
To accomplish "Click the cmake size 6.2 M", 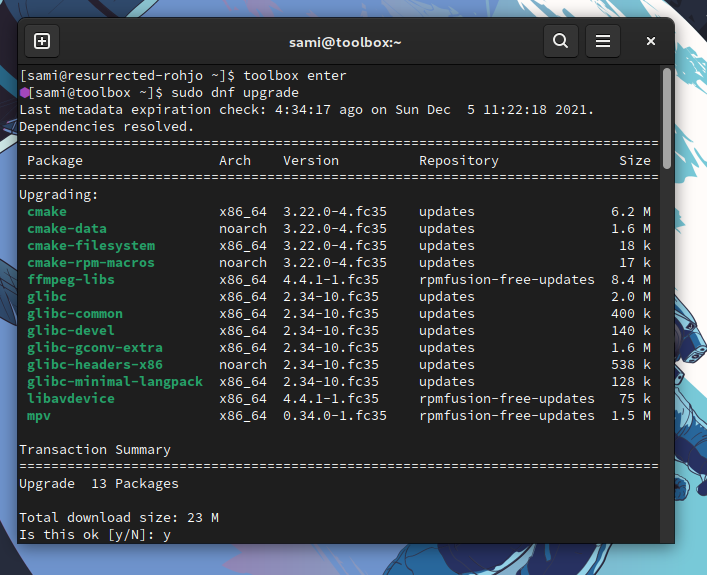I will click(631, 212).
